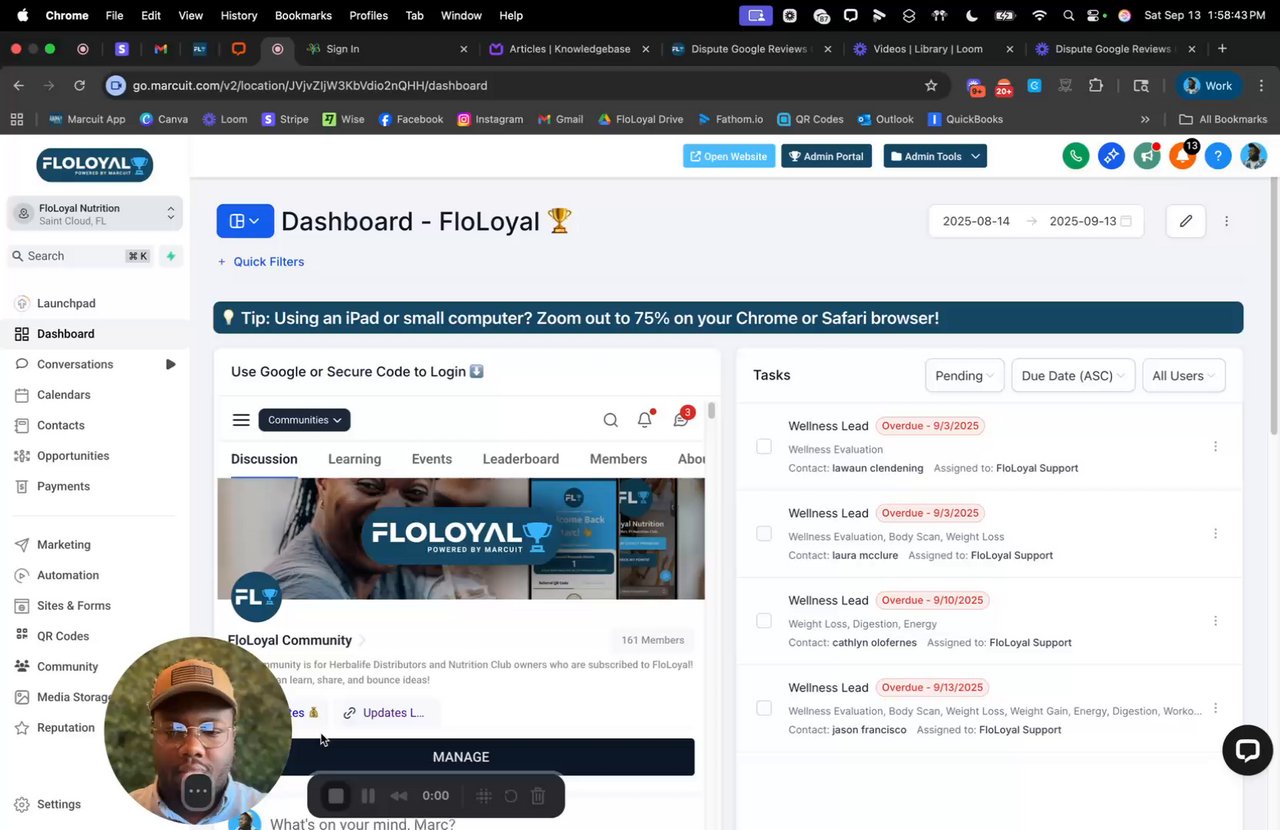Click the green lightning quick actions icon
Viewport: 1280px width, 830px height.
tap(170, 256)
